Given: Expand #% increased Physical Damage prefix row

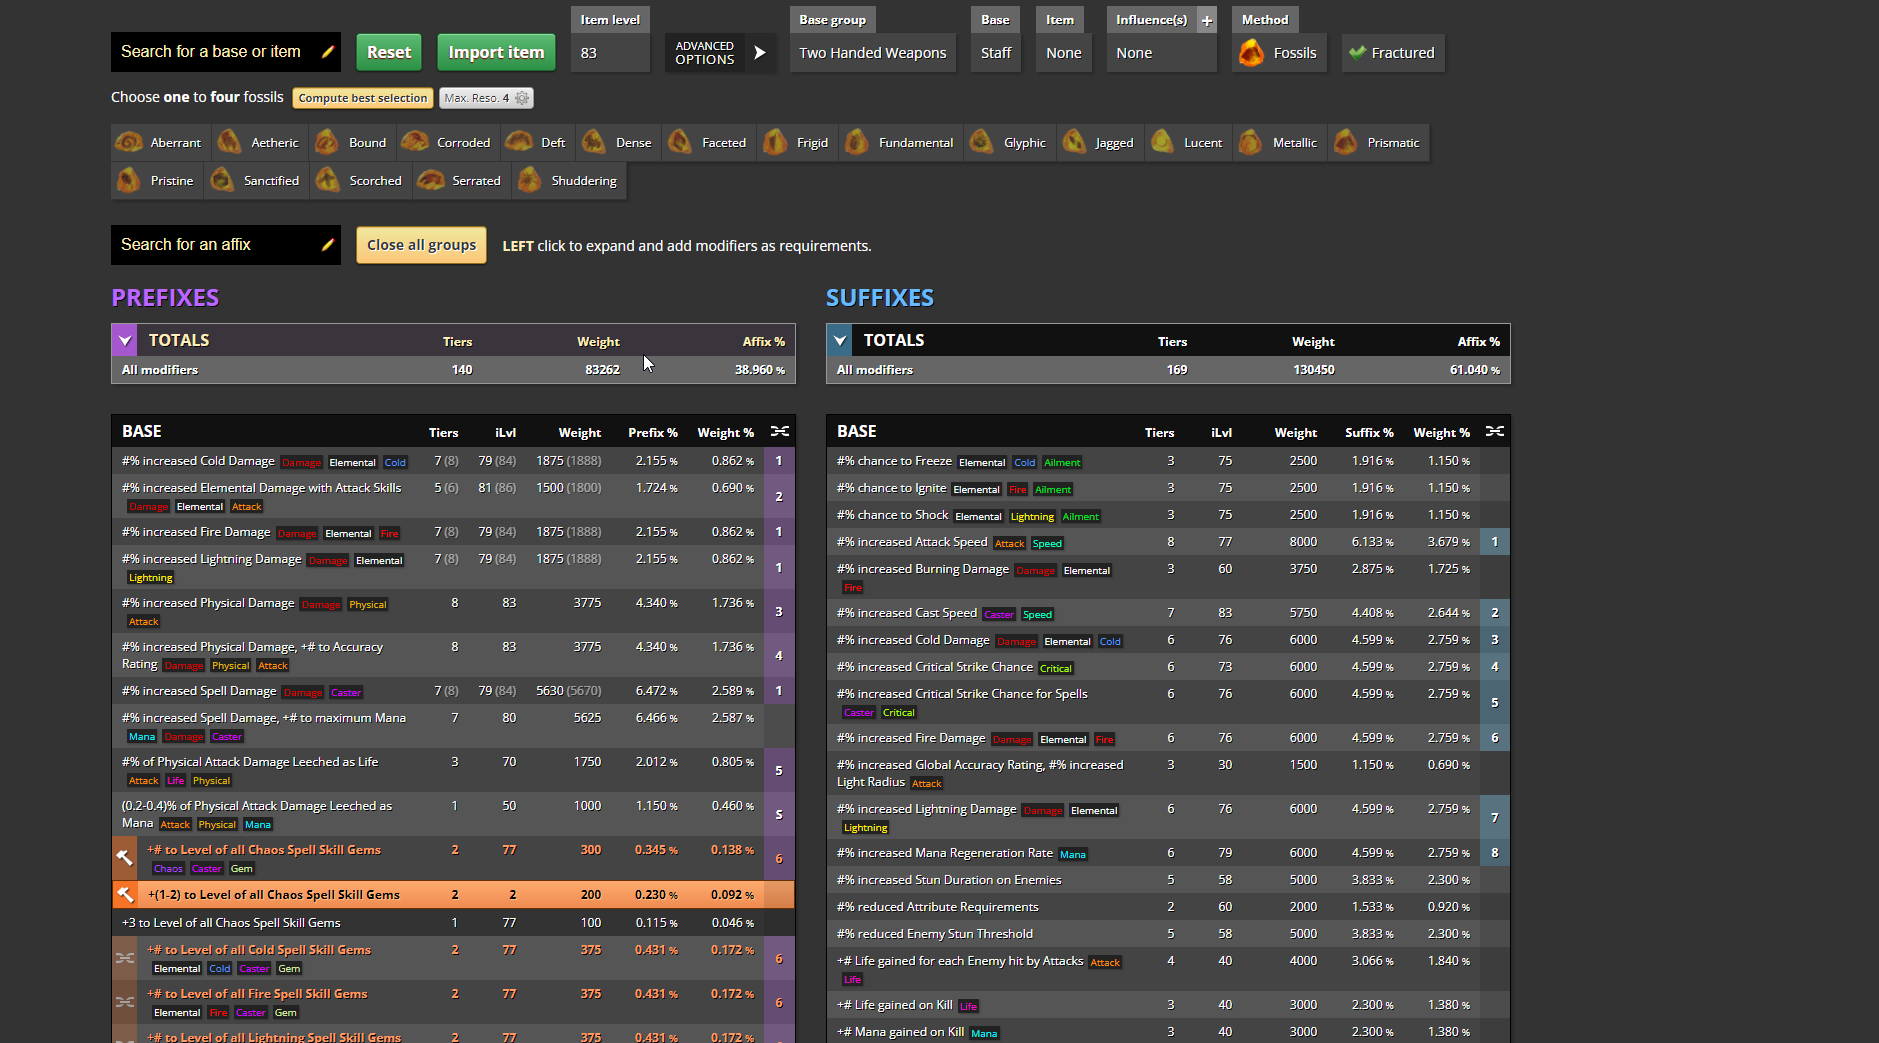Looking at the screenshot, I should pyautogui.click(x=453, y=611).
